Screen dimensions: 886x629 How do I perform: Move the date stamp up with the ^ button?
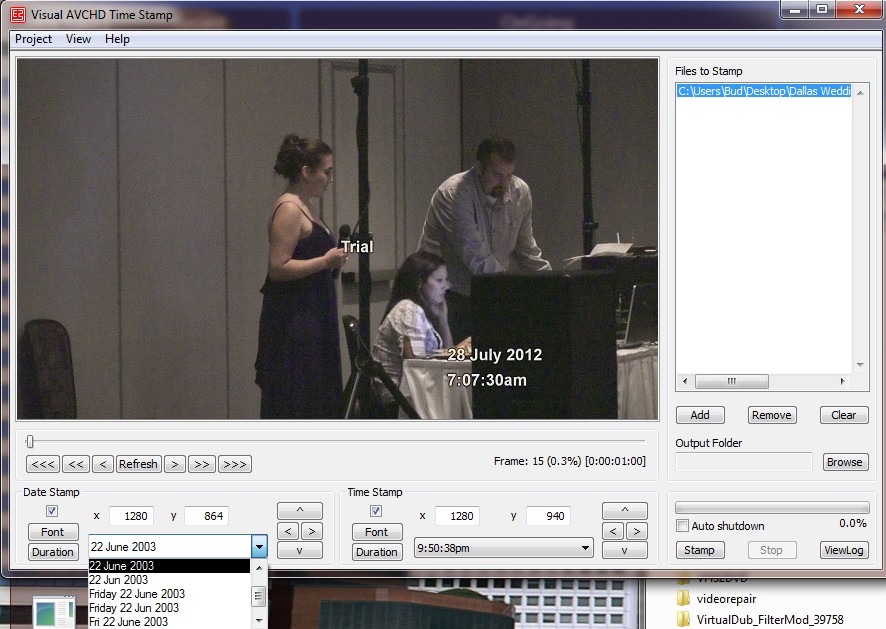pyautogui.click(x=300, y=511)
